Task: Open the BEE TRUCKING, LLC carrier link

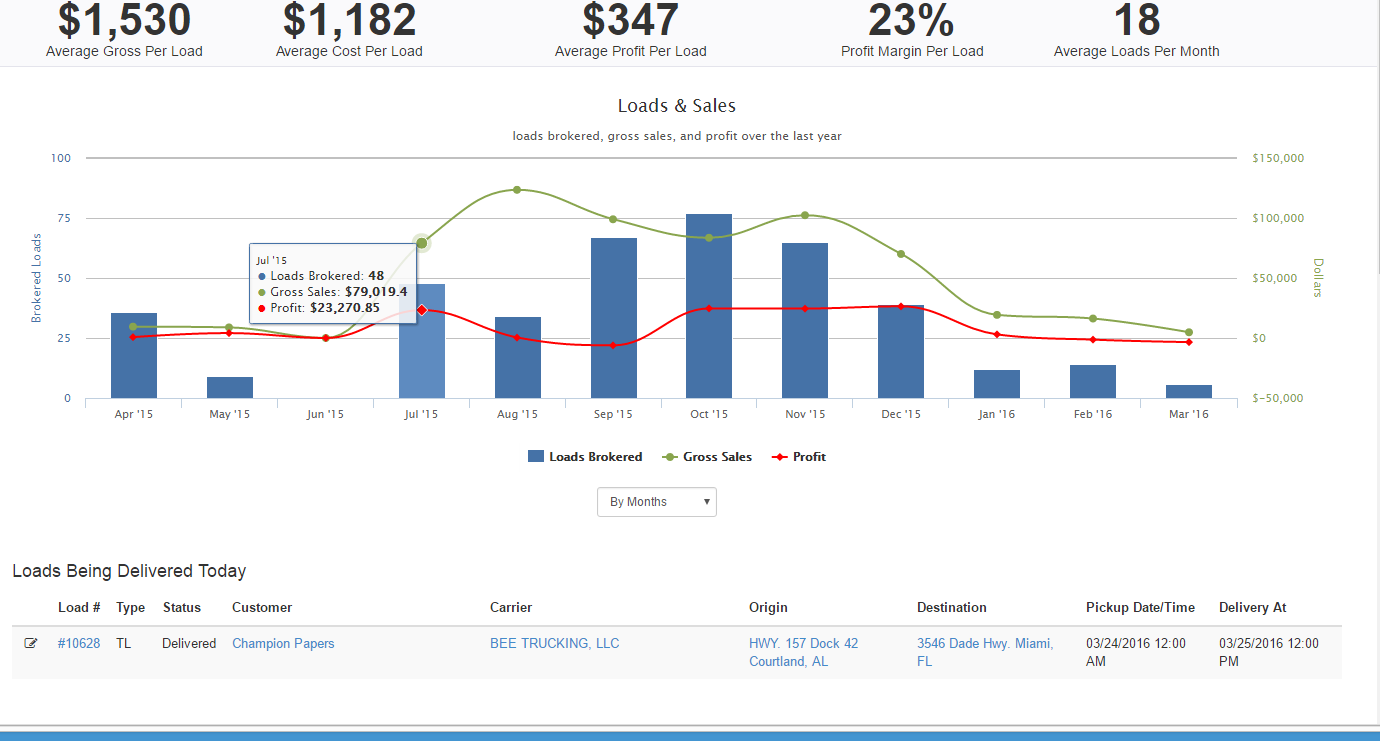Action: (x=555, y=643)
